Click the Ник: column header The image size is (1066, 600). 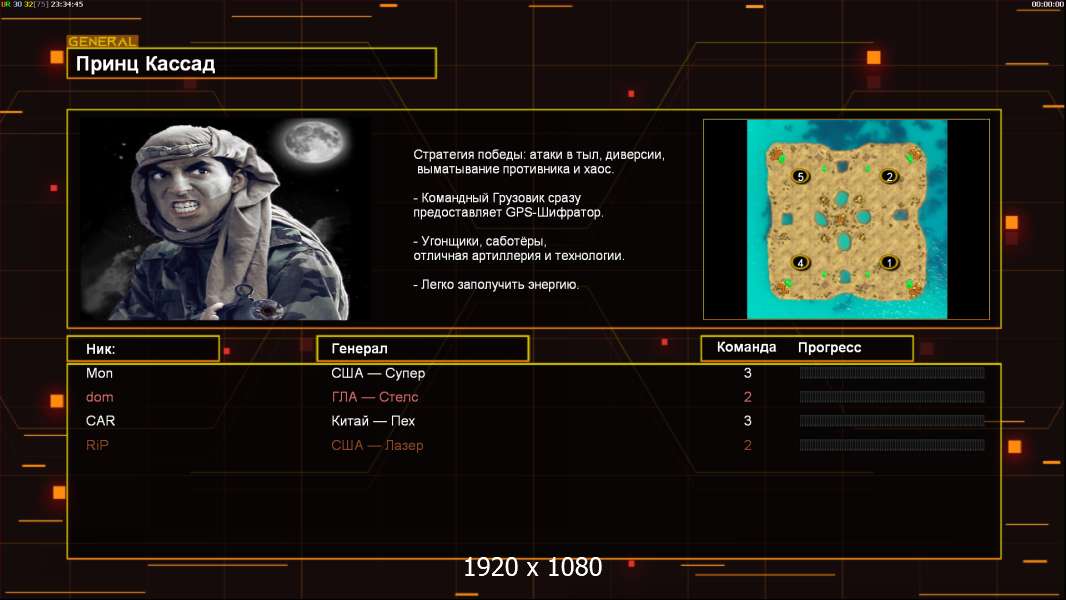tap(143, 349)
